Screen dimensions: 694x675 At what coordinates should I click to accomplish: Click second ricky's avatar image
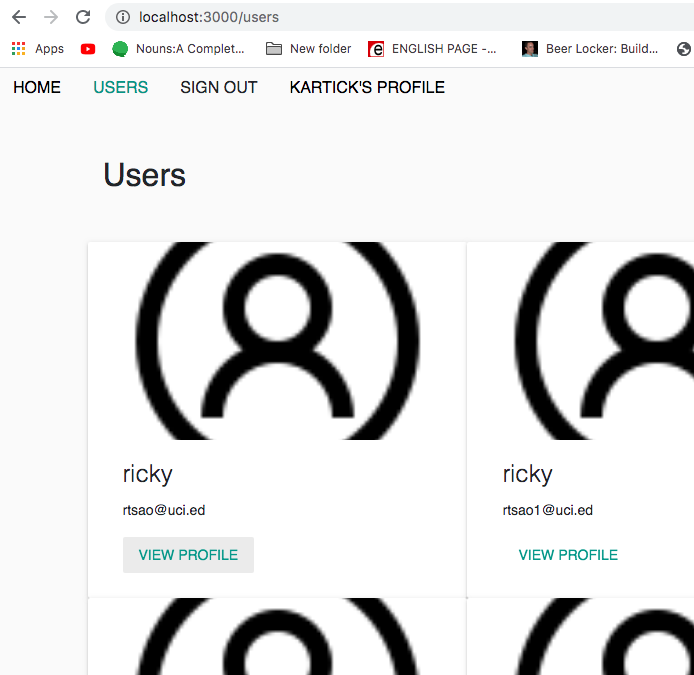(581, 341)
